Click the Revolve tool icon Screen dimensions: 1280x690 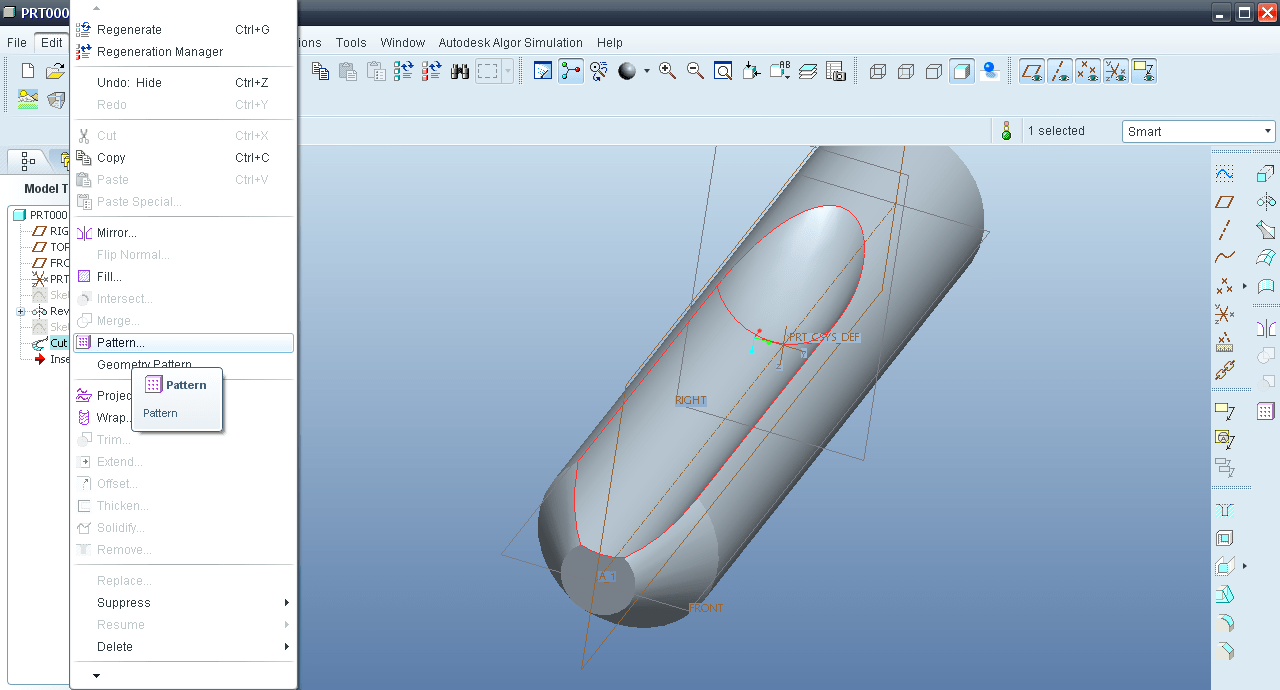[x=1266, y=201]
